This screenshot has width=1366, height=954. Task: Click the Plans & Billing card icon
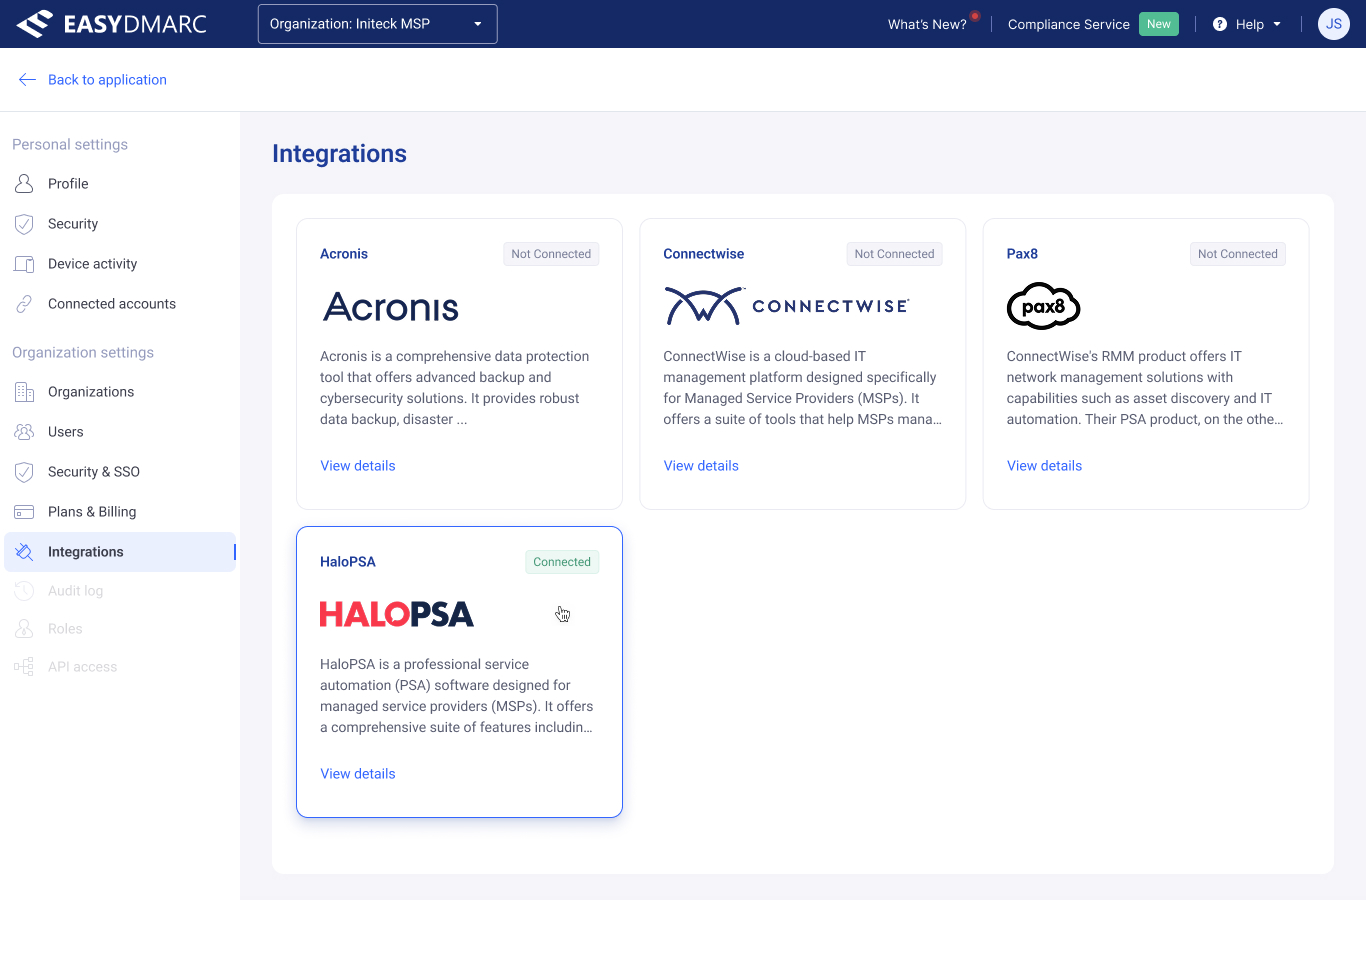coord(24,512)
